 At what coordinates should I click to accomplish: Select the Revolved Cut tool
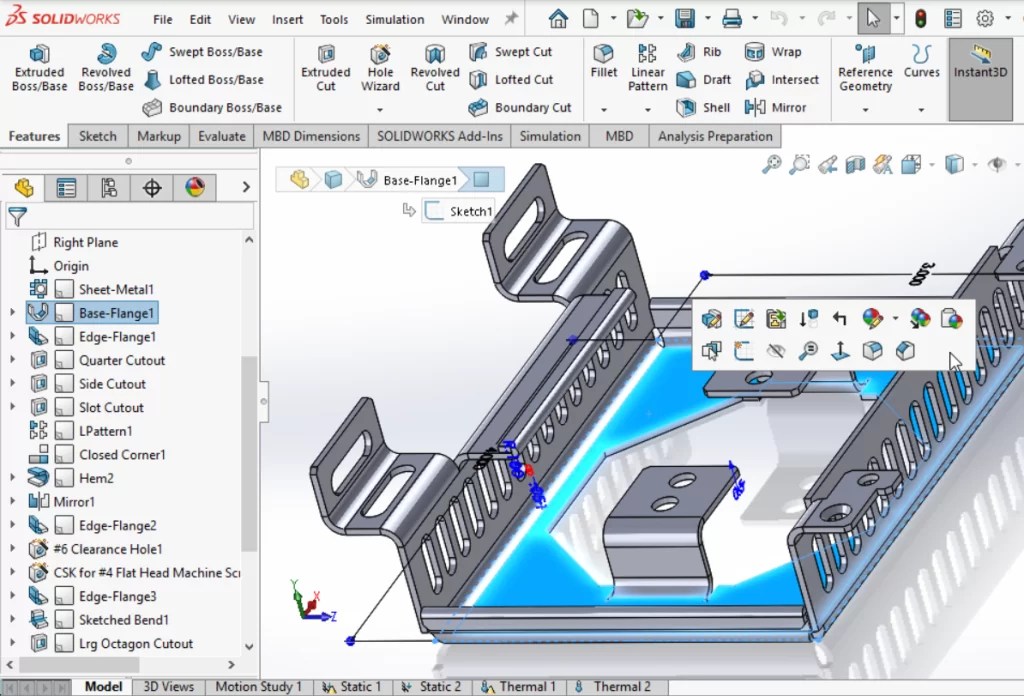[435, 68]
